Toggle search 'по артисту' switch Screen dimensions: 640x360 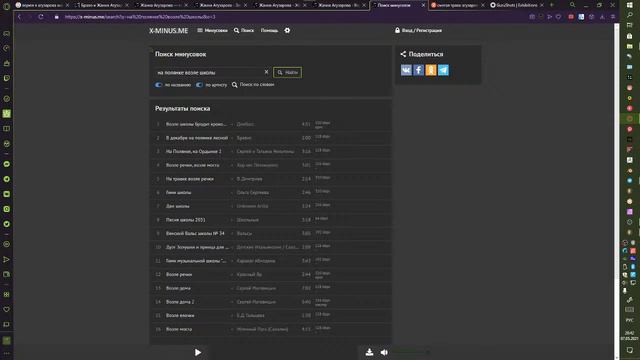[199, 85]
